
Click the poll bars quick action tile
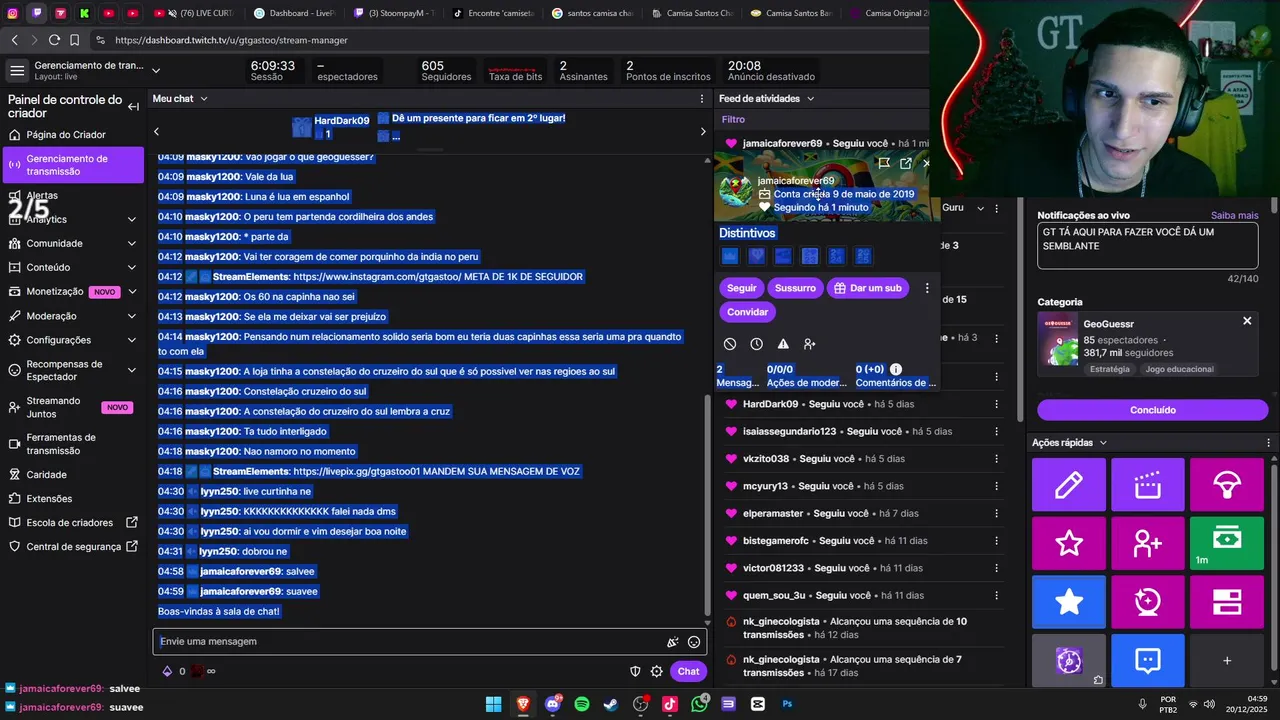pos(1227,602)
